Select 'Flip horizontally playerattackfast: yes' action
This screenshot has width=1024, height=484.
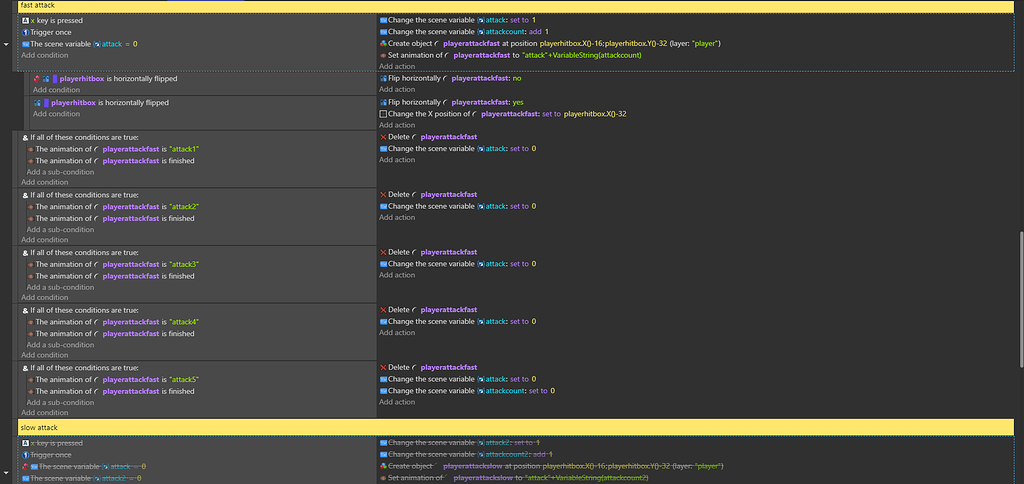point(451,103)
